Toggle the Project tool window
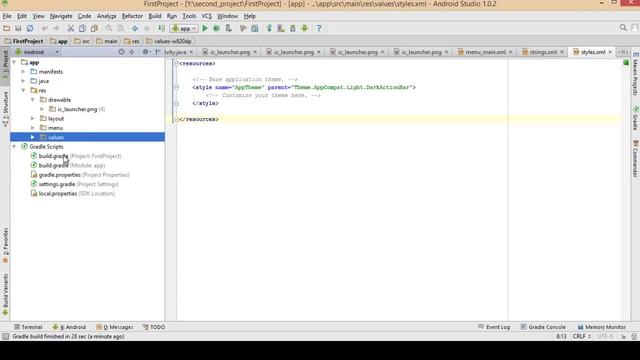 pos(5,66)
